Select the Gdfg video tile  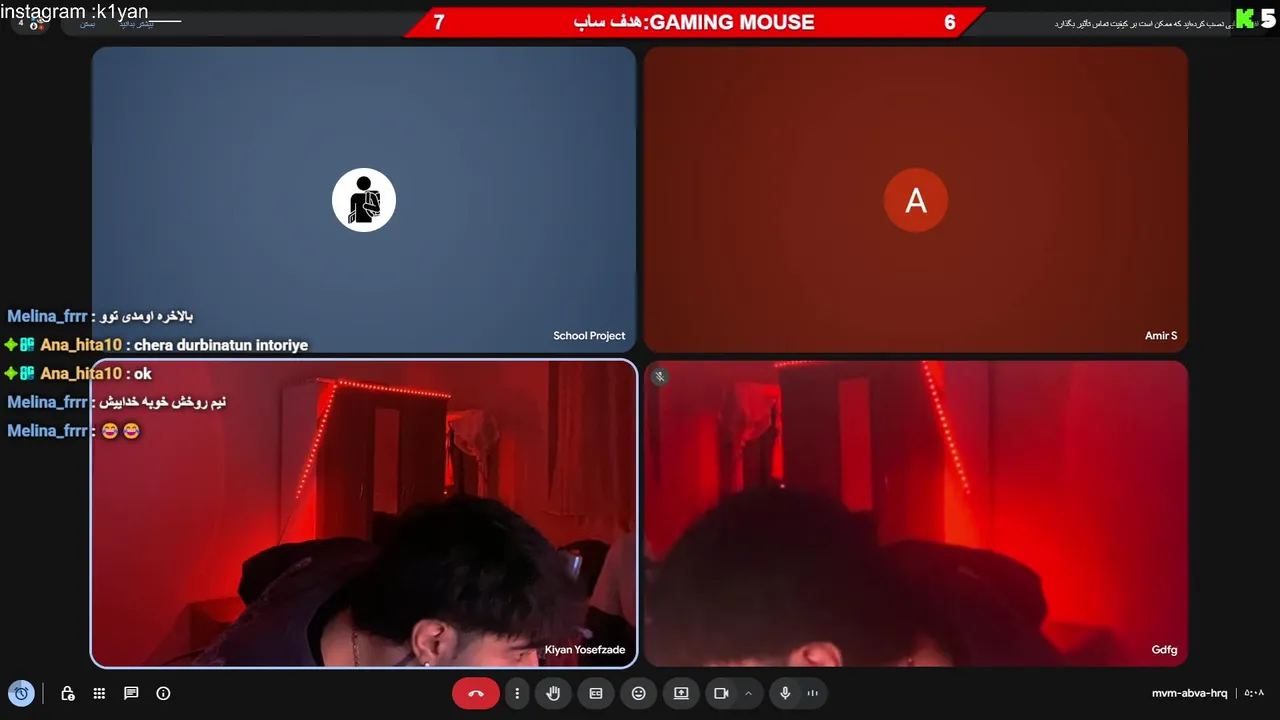[916, 513]
